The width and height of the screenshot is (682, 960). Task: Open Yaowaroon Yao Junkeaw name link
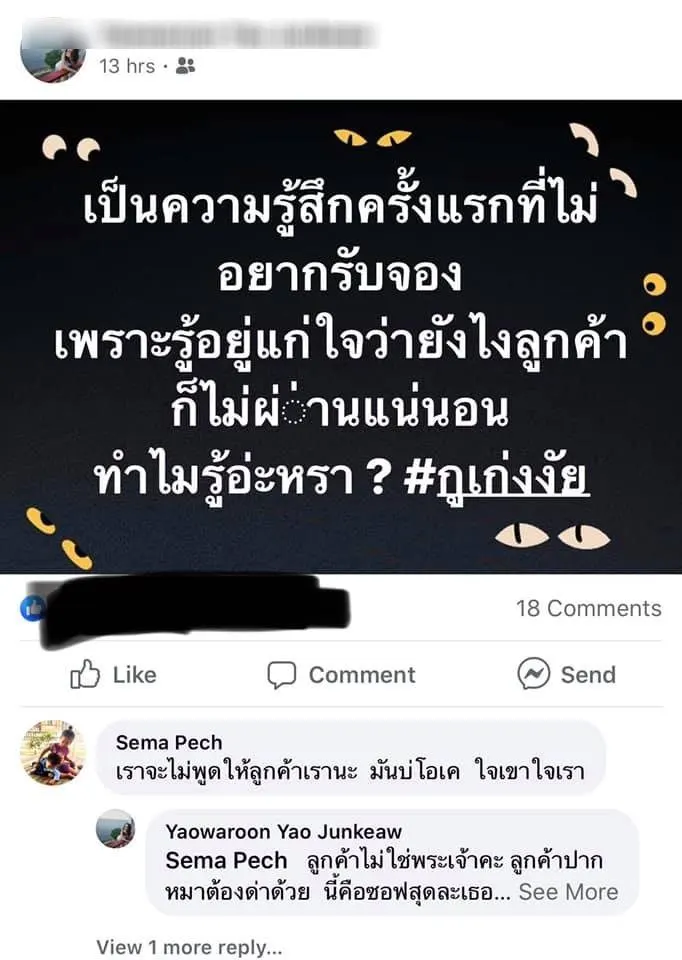pos(283,831)
